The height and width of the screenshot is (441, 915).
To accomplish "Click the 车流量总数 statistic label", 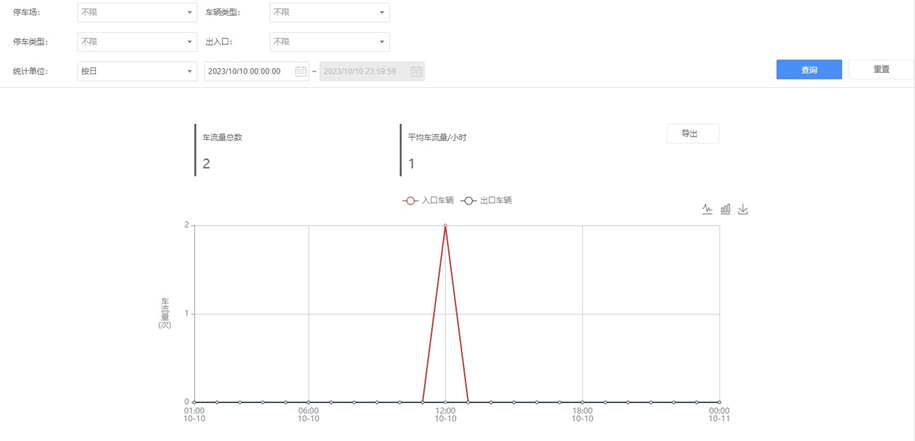I will click(222, 139).
